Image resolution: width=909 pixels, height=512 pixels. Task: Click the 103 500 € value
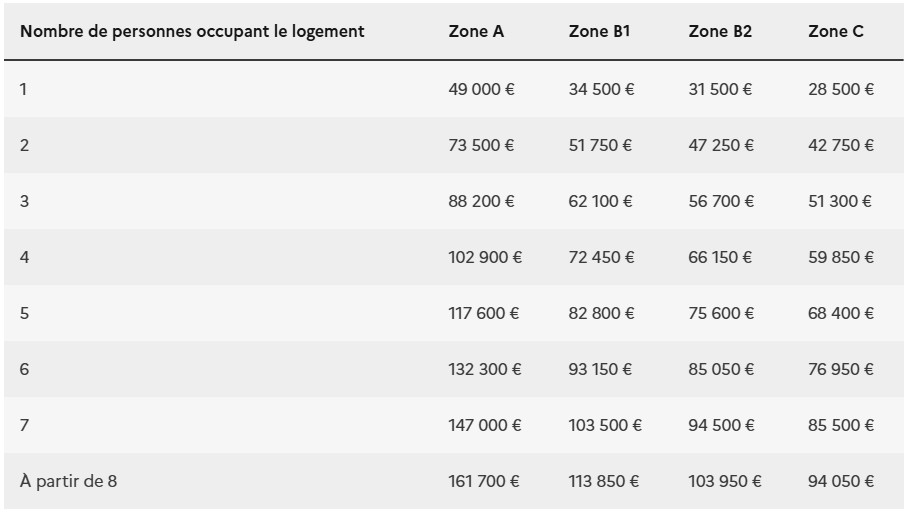tap(605, 425)
